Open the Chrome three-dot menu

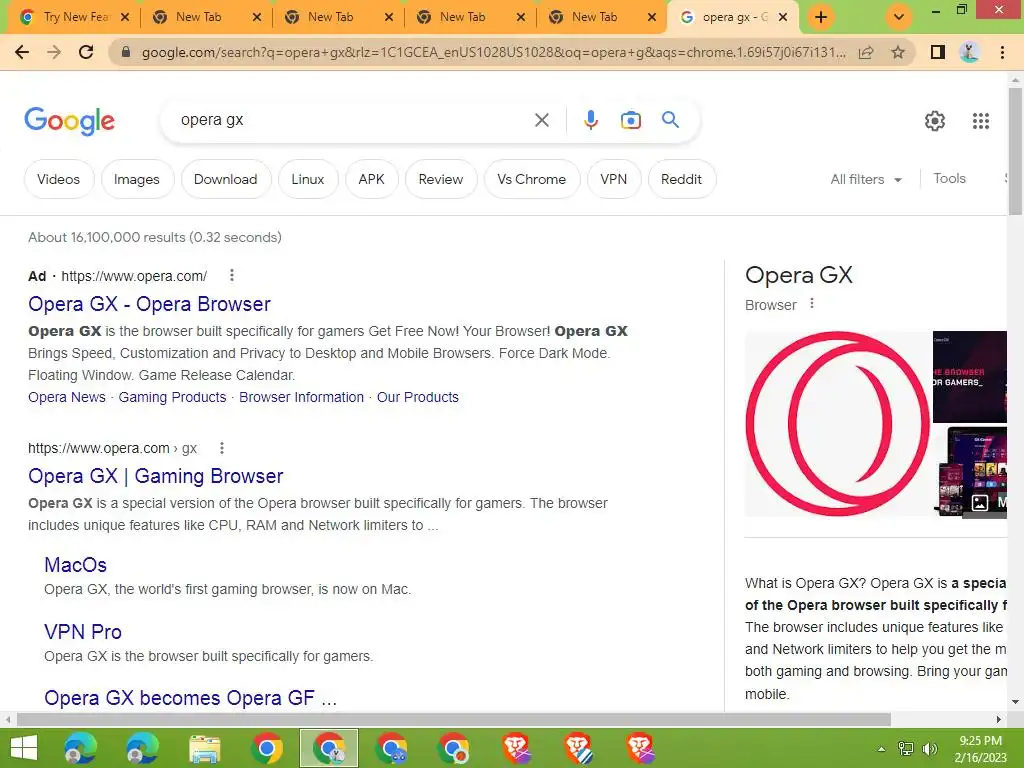coord(1002,52)
